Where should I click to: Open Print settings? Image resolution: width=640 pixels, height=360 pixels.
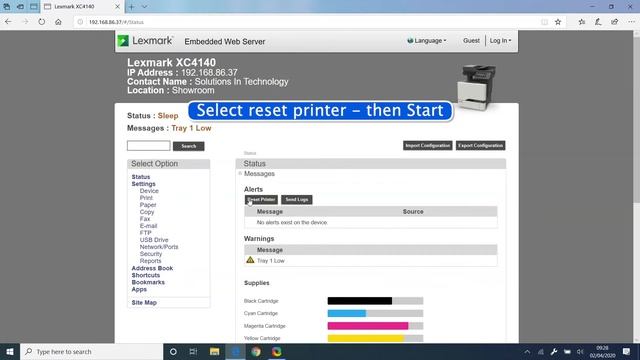[146, 198]
